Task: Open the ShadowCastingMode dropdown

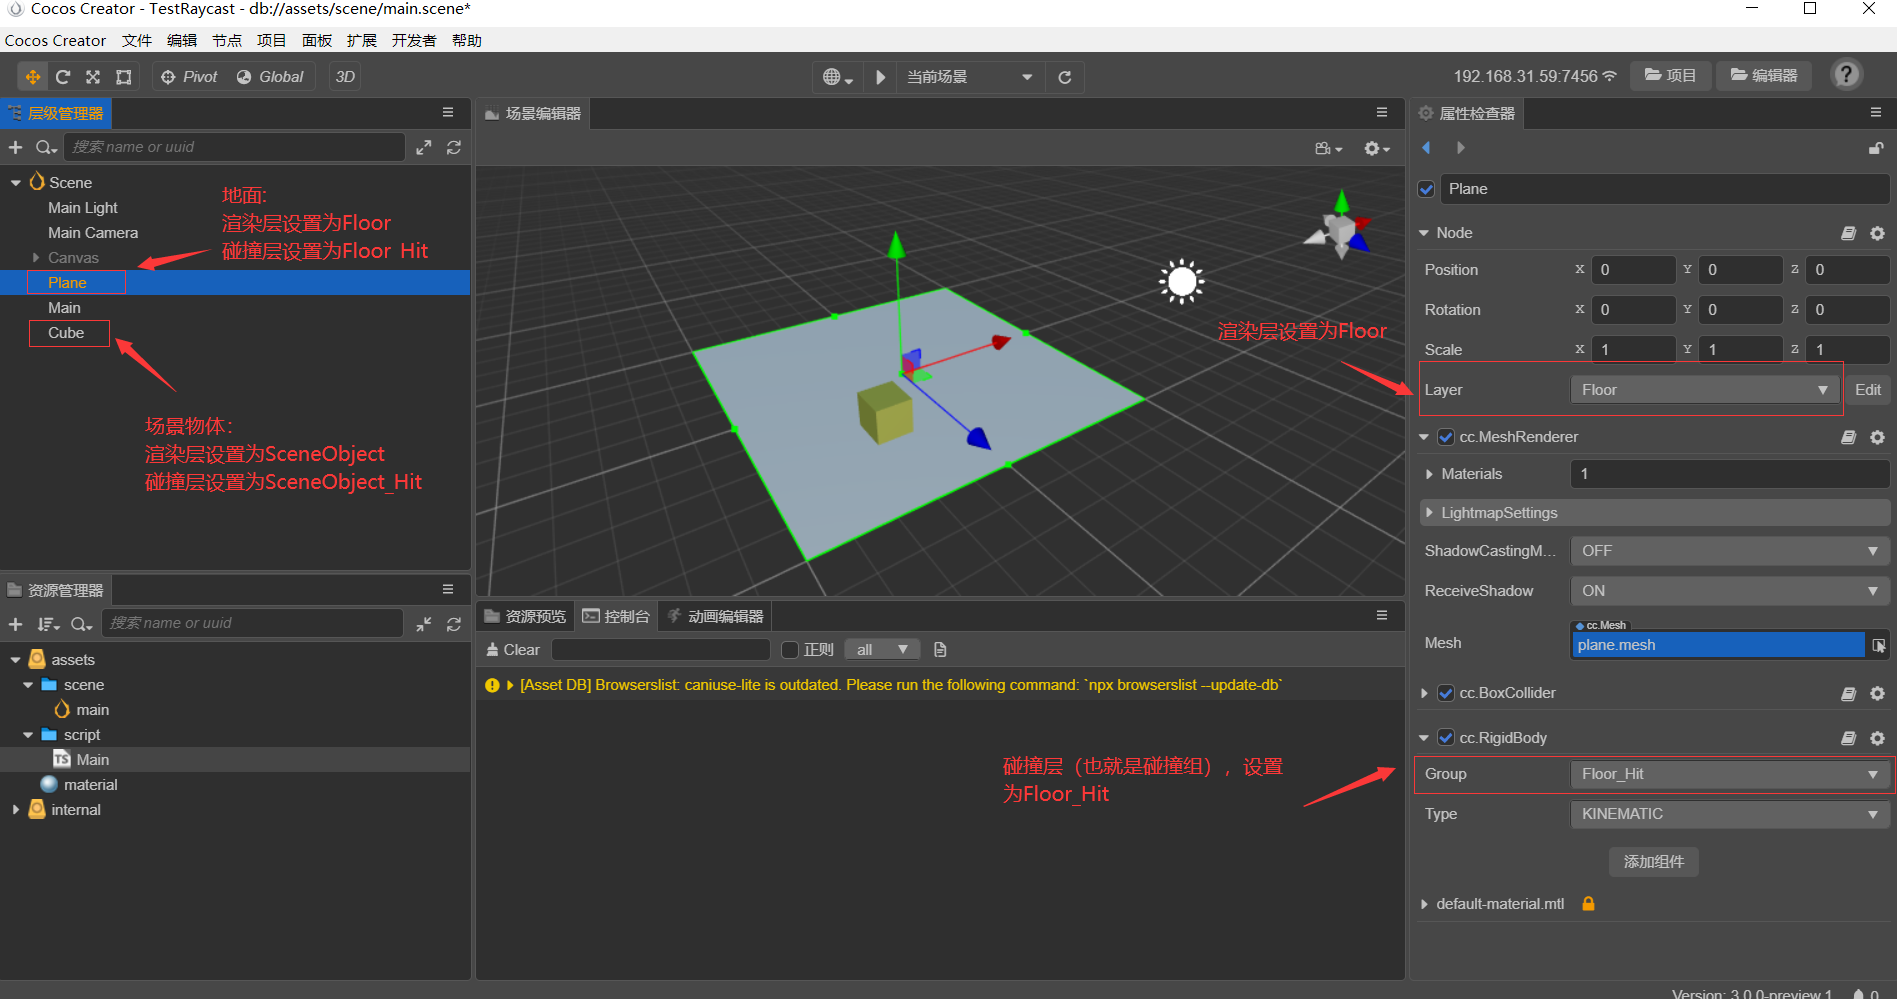Action: coord(1730,551)
